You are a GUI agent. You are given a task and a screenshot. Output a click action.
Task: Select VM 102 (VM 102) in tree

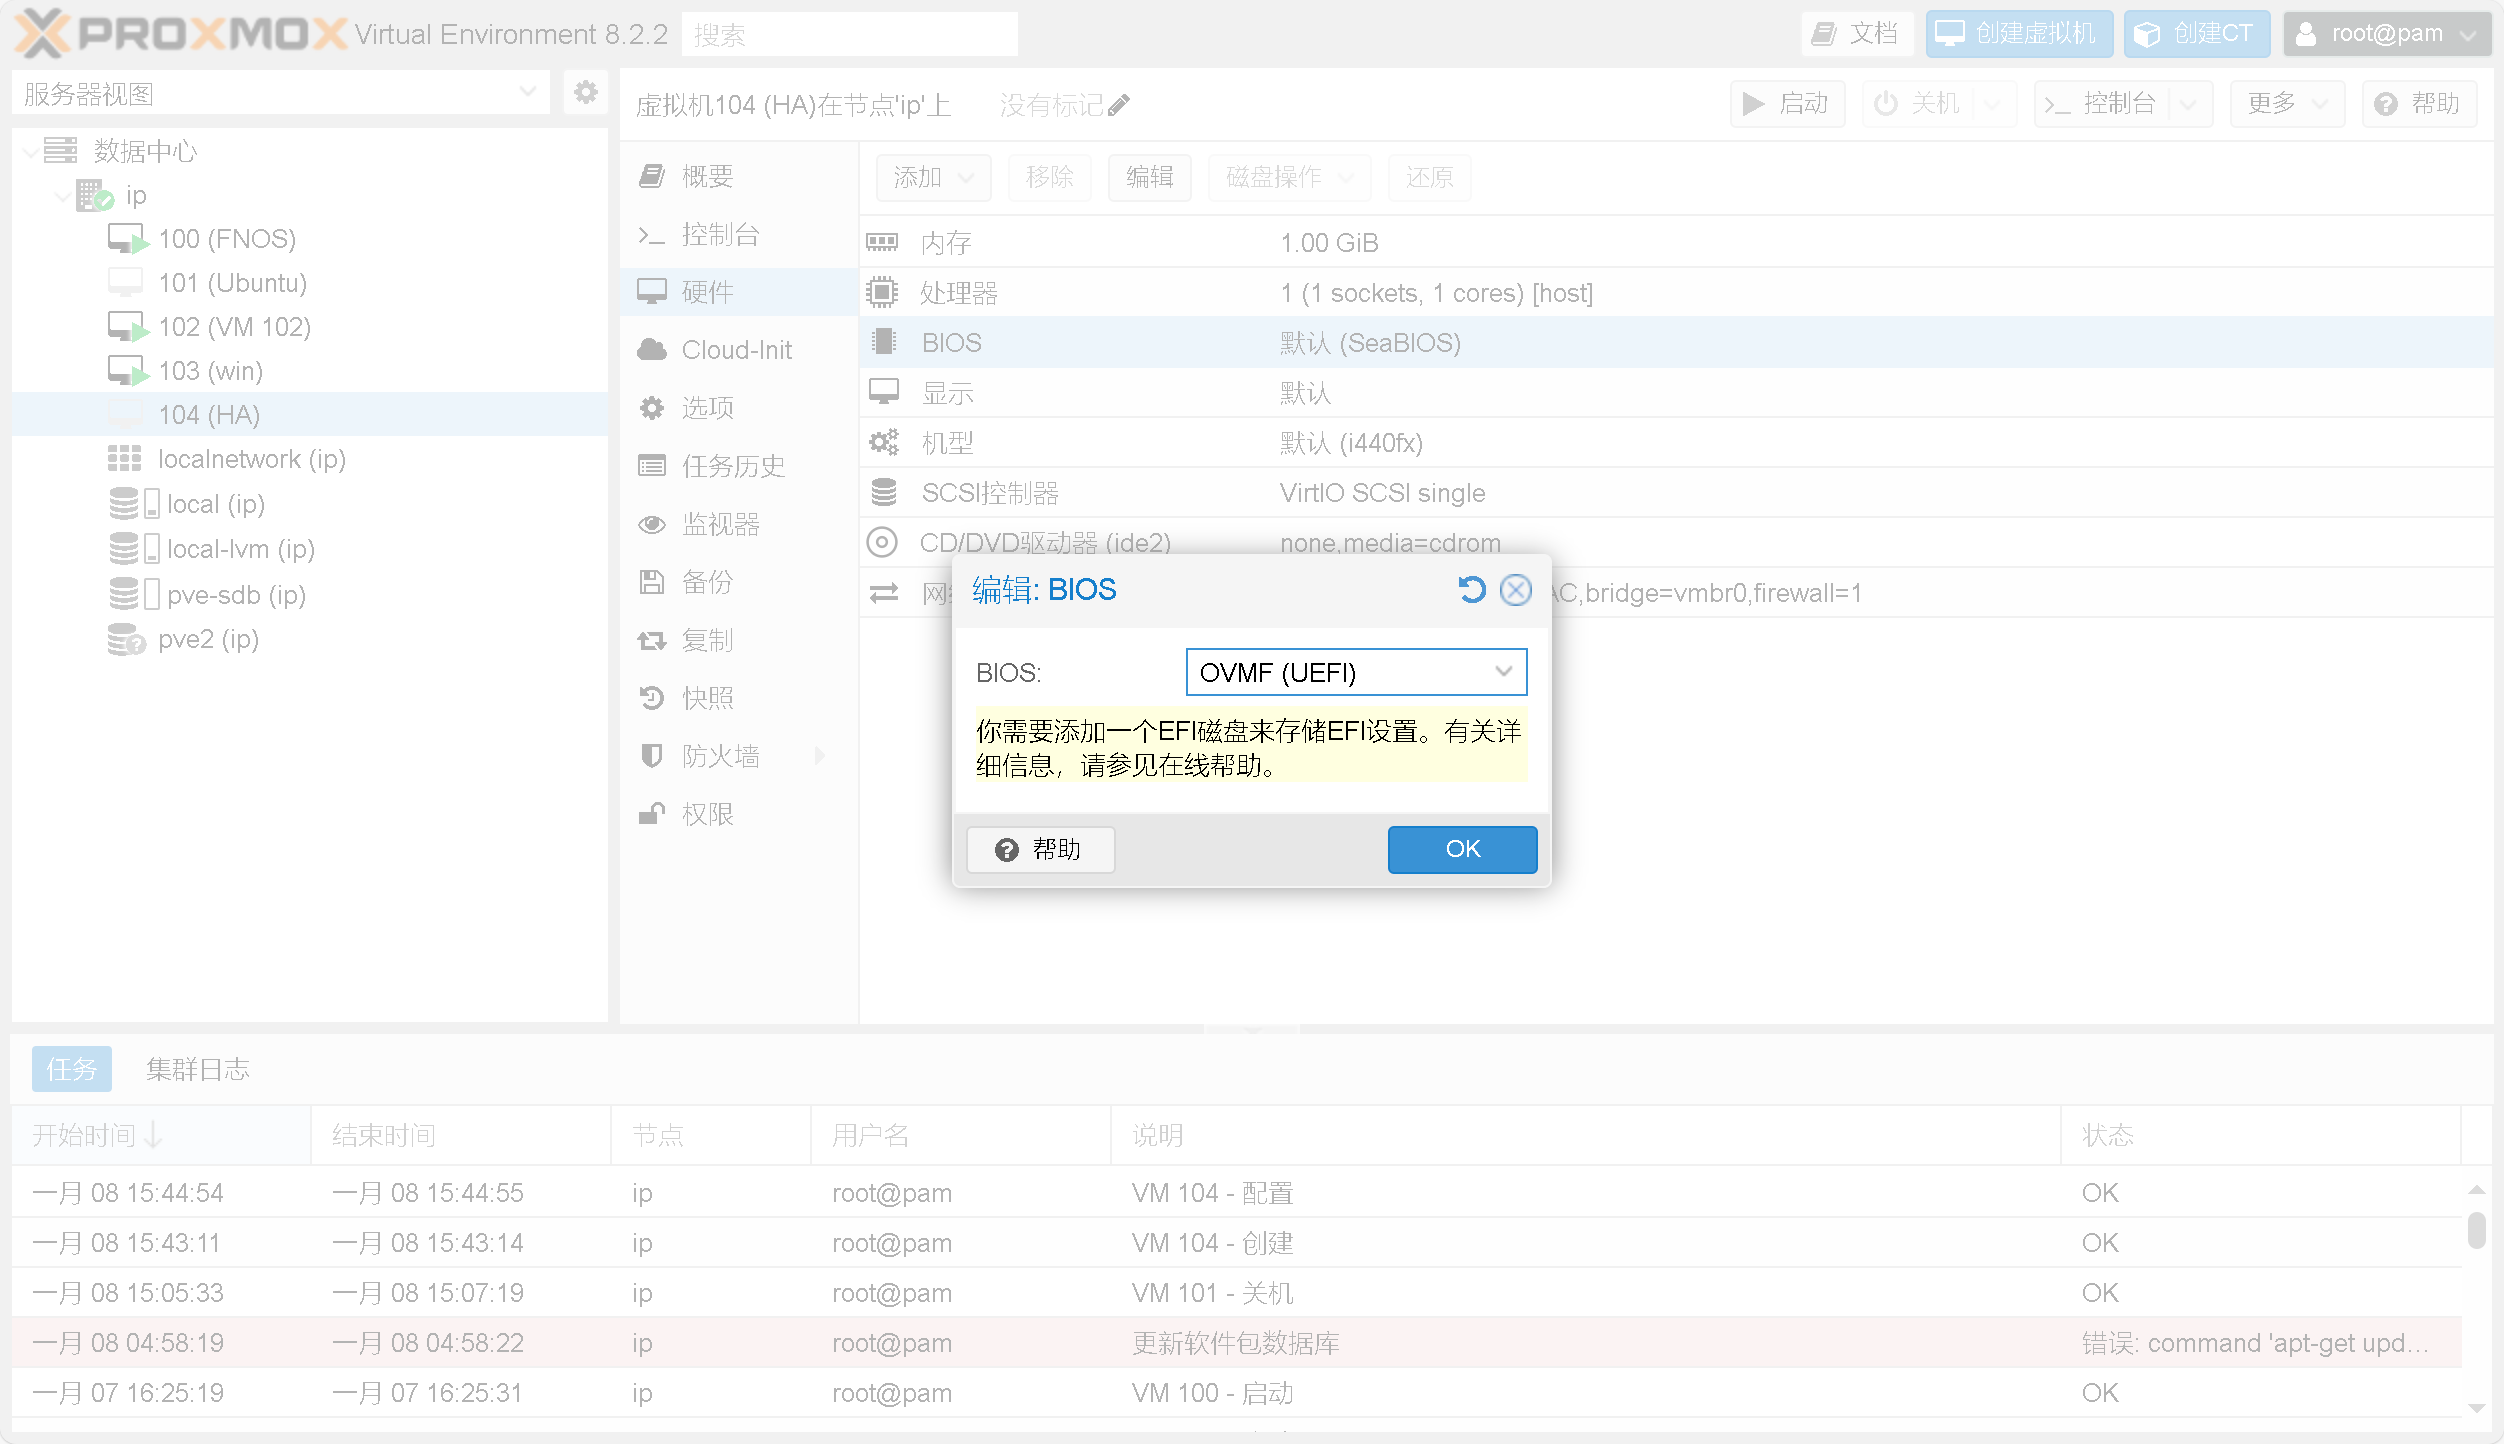pyautogui.click(x=234, y=327)
